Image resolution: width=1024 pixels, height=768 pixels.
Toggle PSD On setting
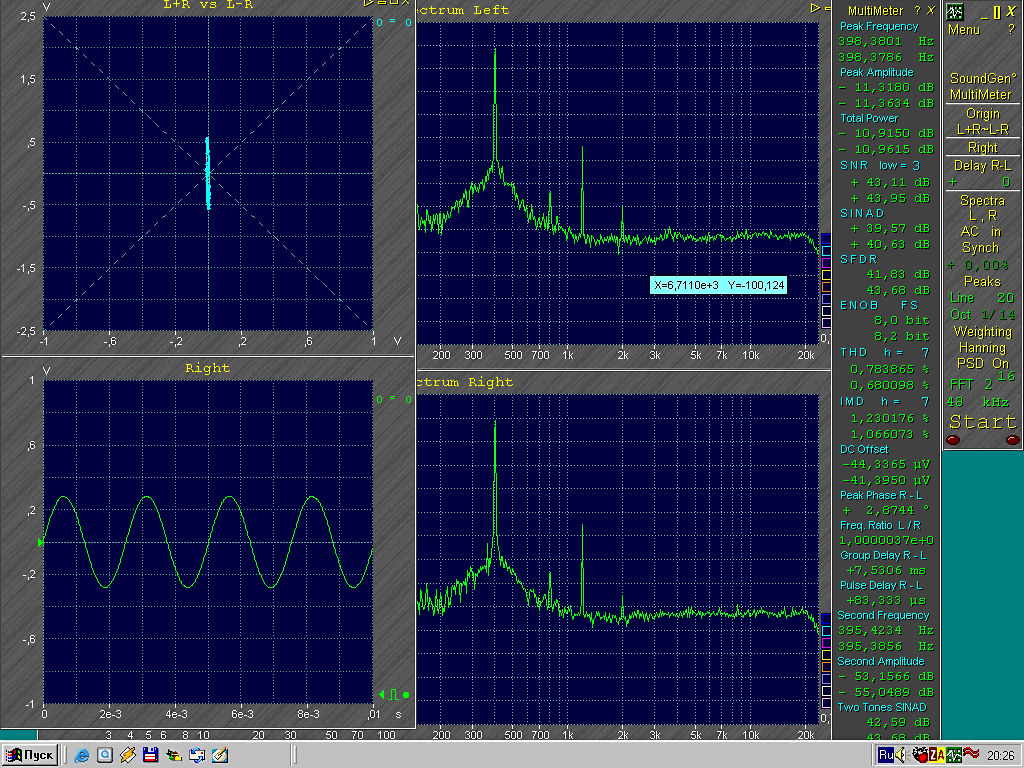tap(981, 364)
